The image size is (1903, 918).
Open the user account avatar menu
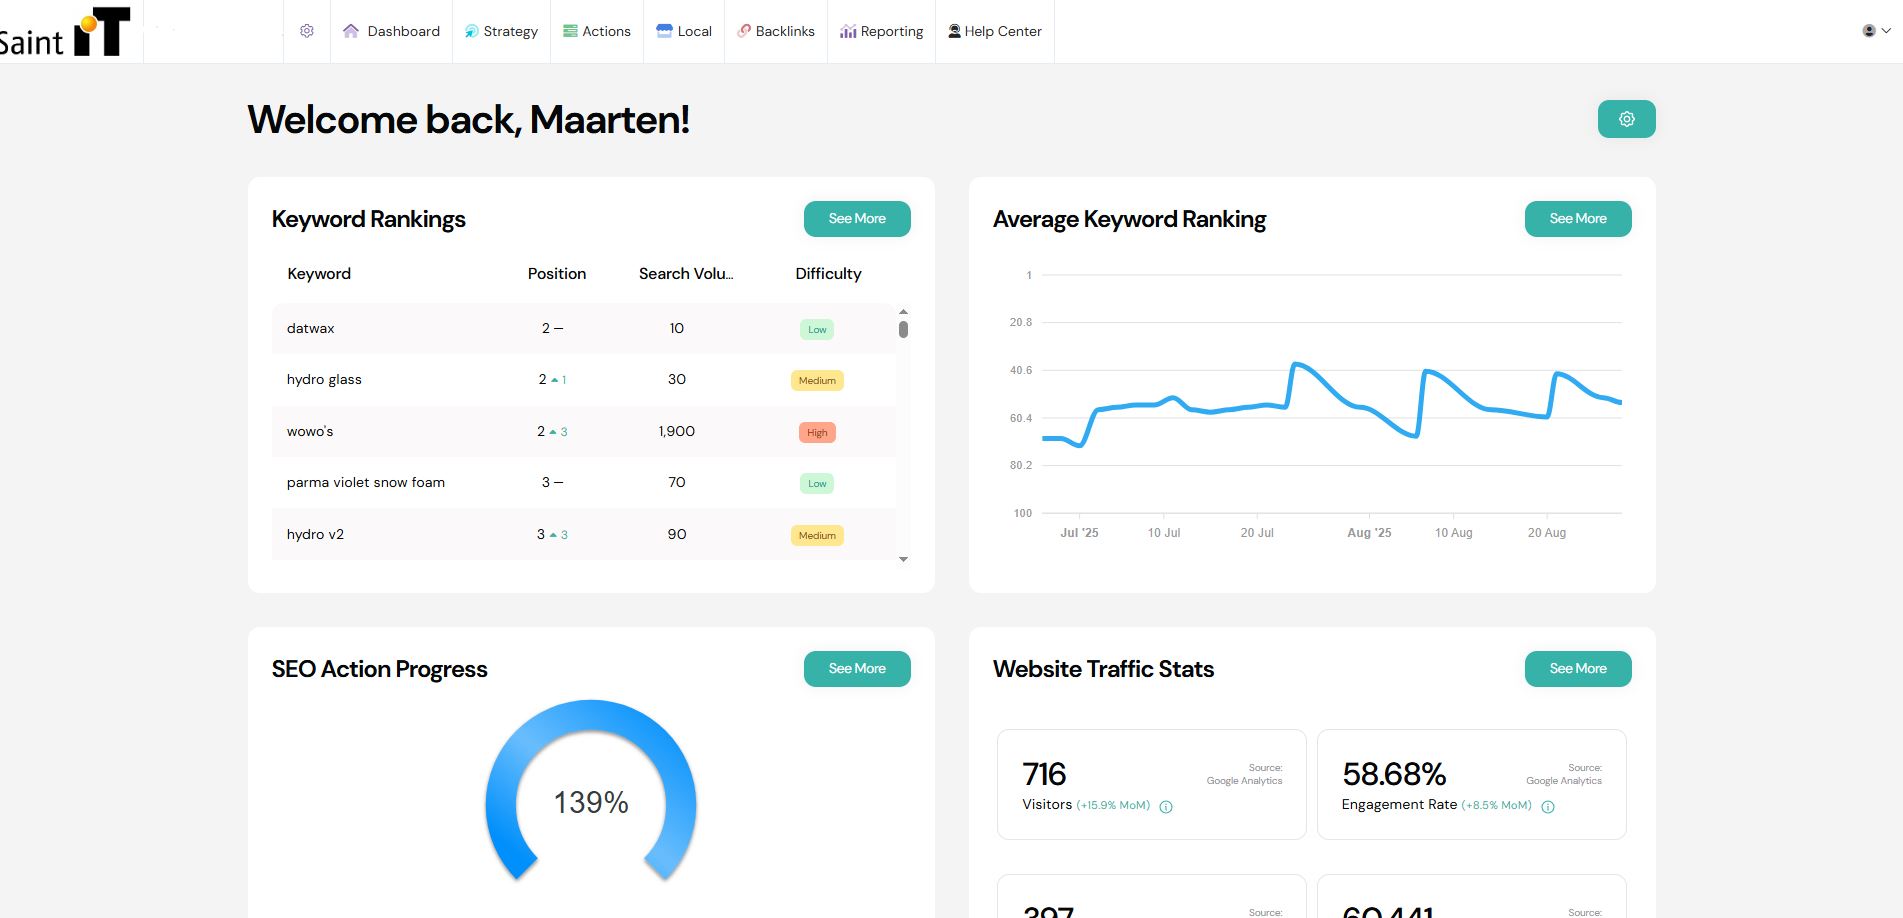pyautogui.click(x=1875, y=31)
